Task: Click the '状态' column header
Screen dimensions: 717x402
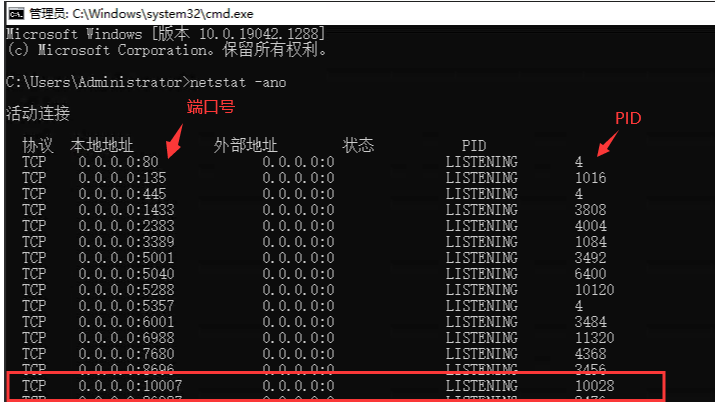Action: tap(358, 145)
